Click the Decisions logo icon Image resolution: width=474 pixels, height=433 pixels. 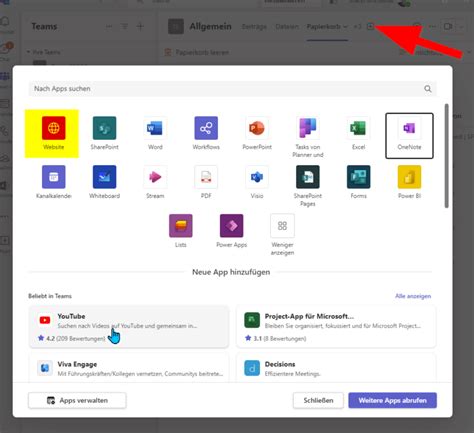click(252, 368)
